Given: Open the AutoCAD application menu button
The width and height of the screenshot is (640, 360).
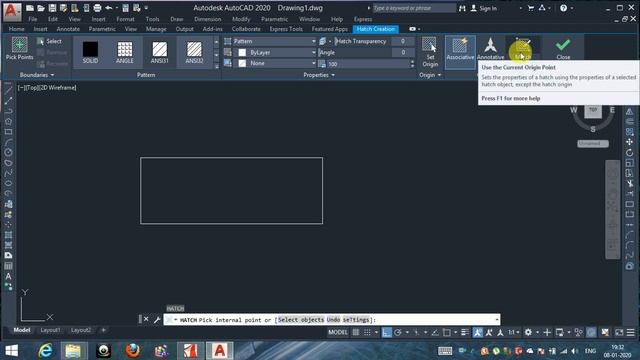Looking at the screenshot, I should coord(11,11).
